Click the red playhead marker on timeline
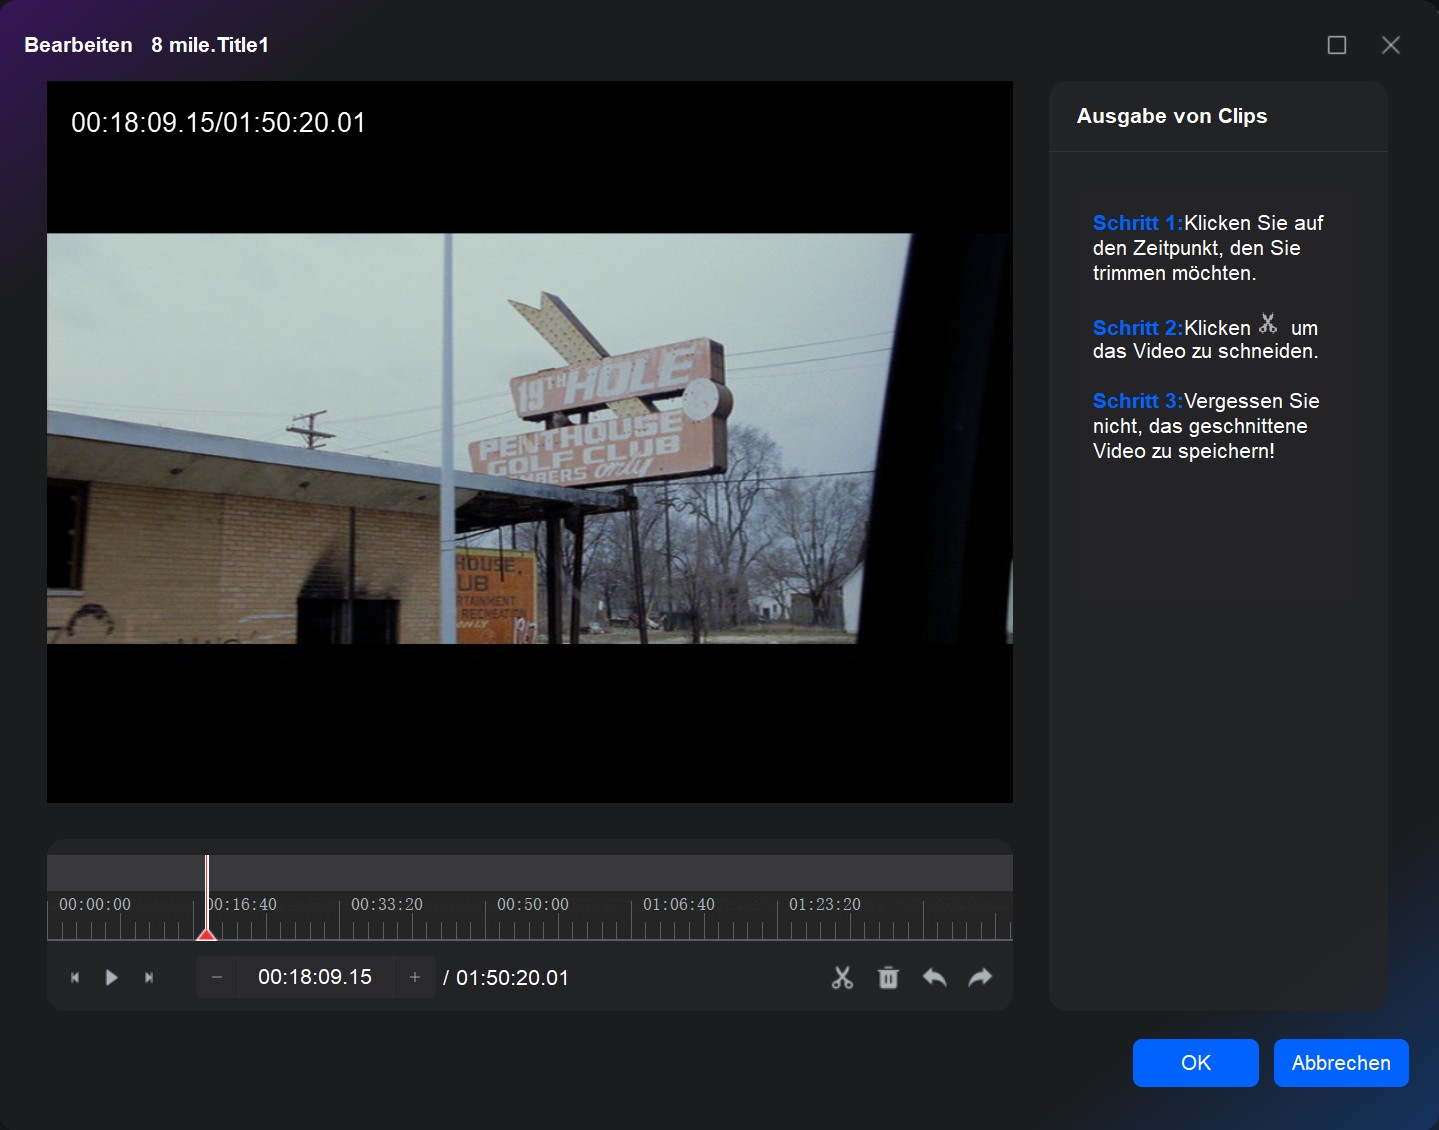 pos(207,933)
